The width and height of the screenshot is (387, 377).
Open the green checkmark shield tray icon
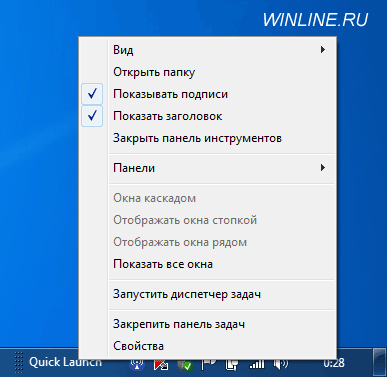185,365
